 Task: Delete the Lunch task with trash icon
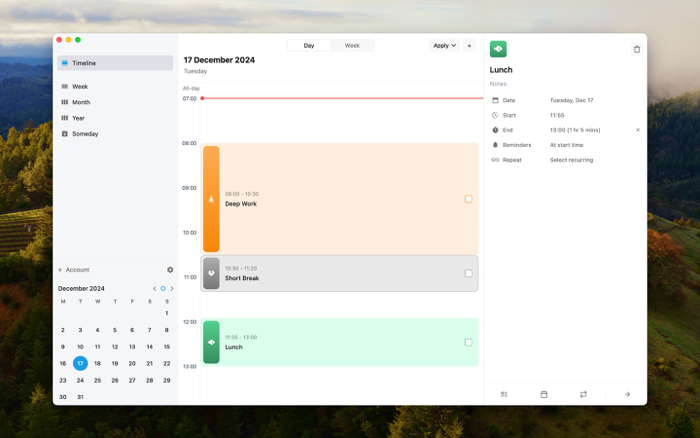(x=637, y=49)
